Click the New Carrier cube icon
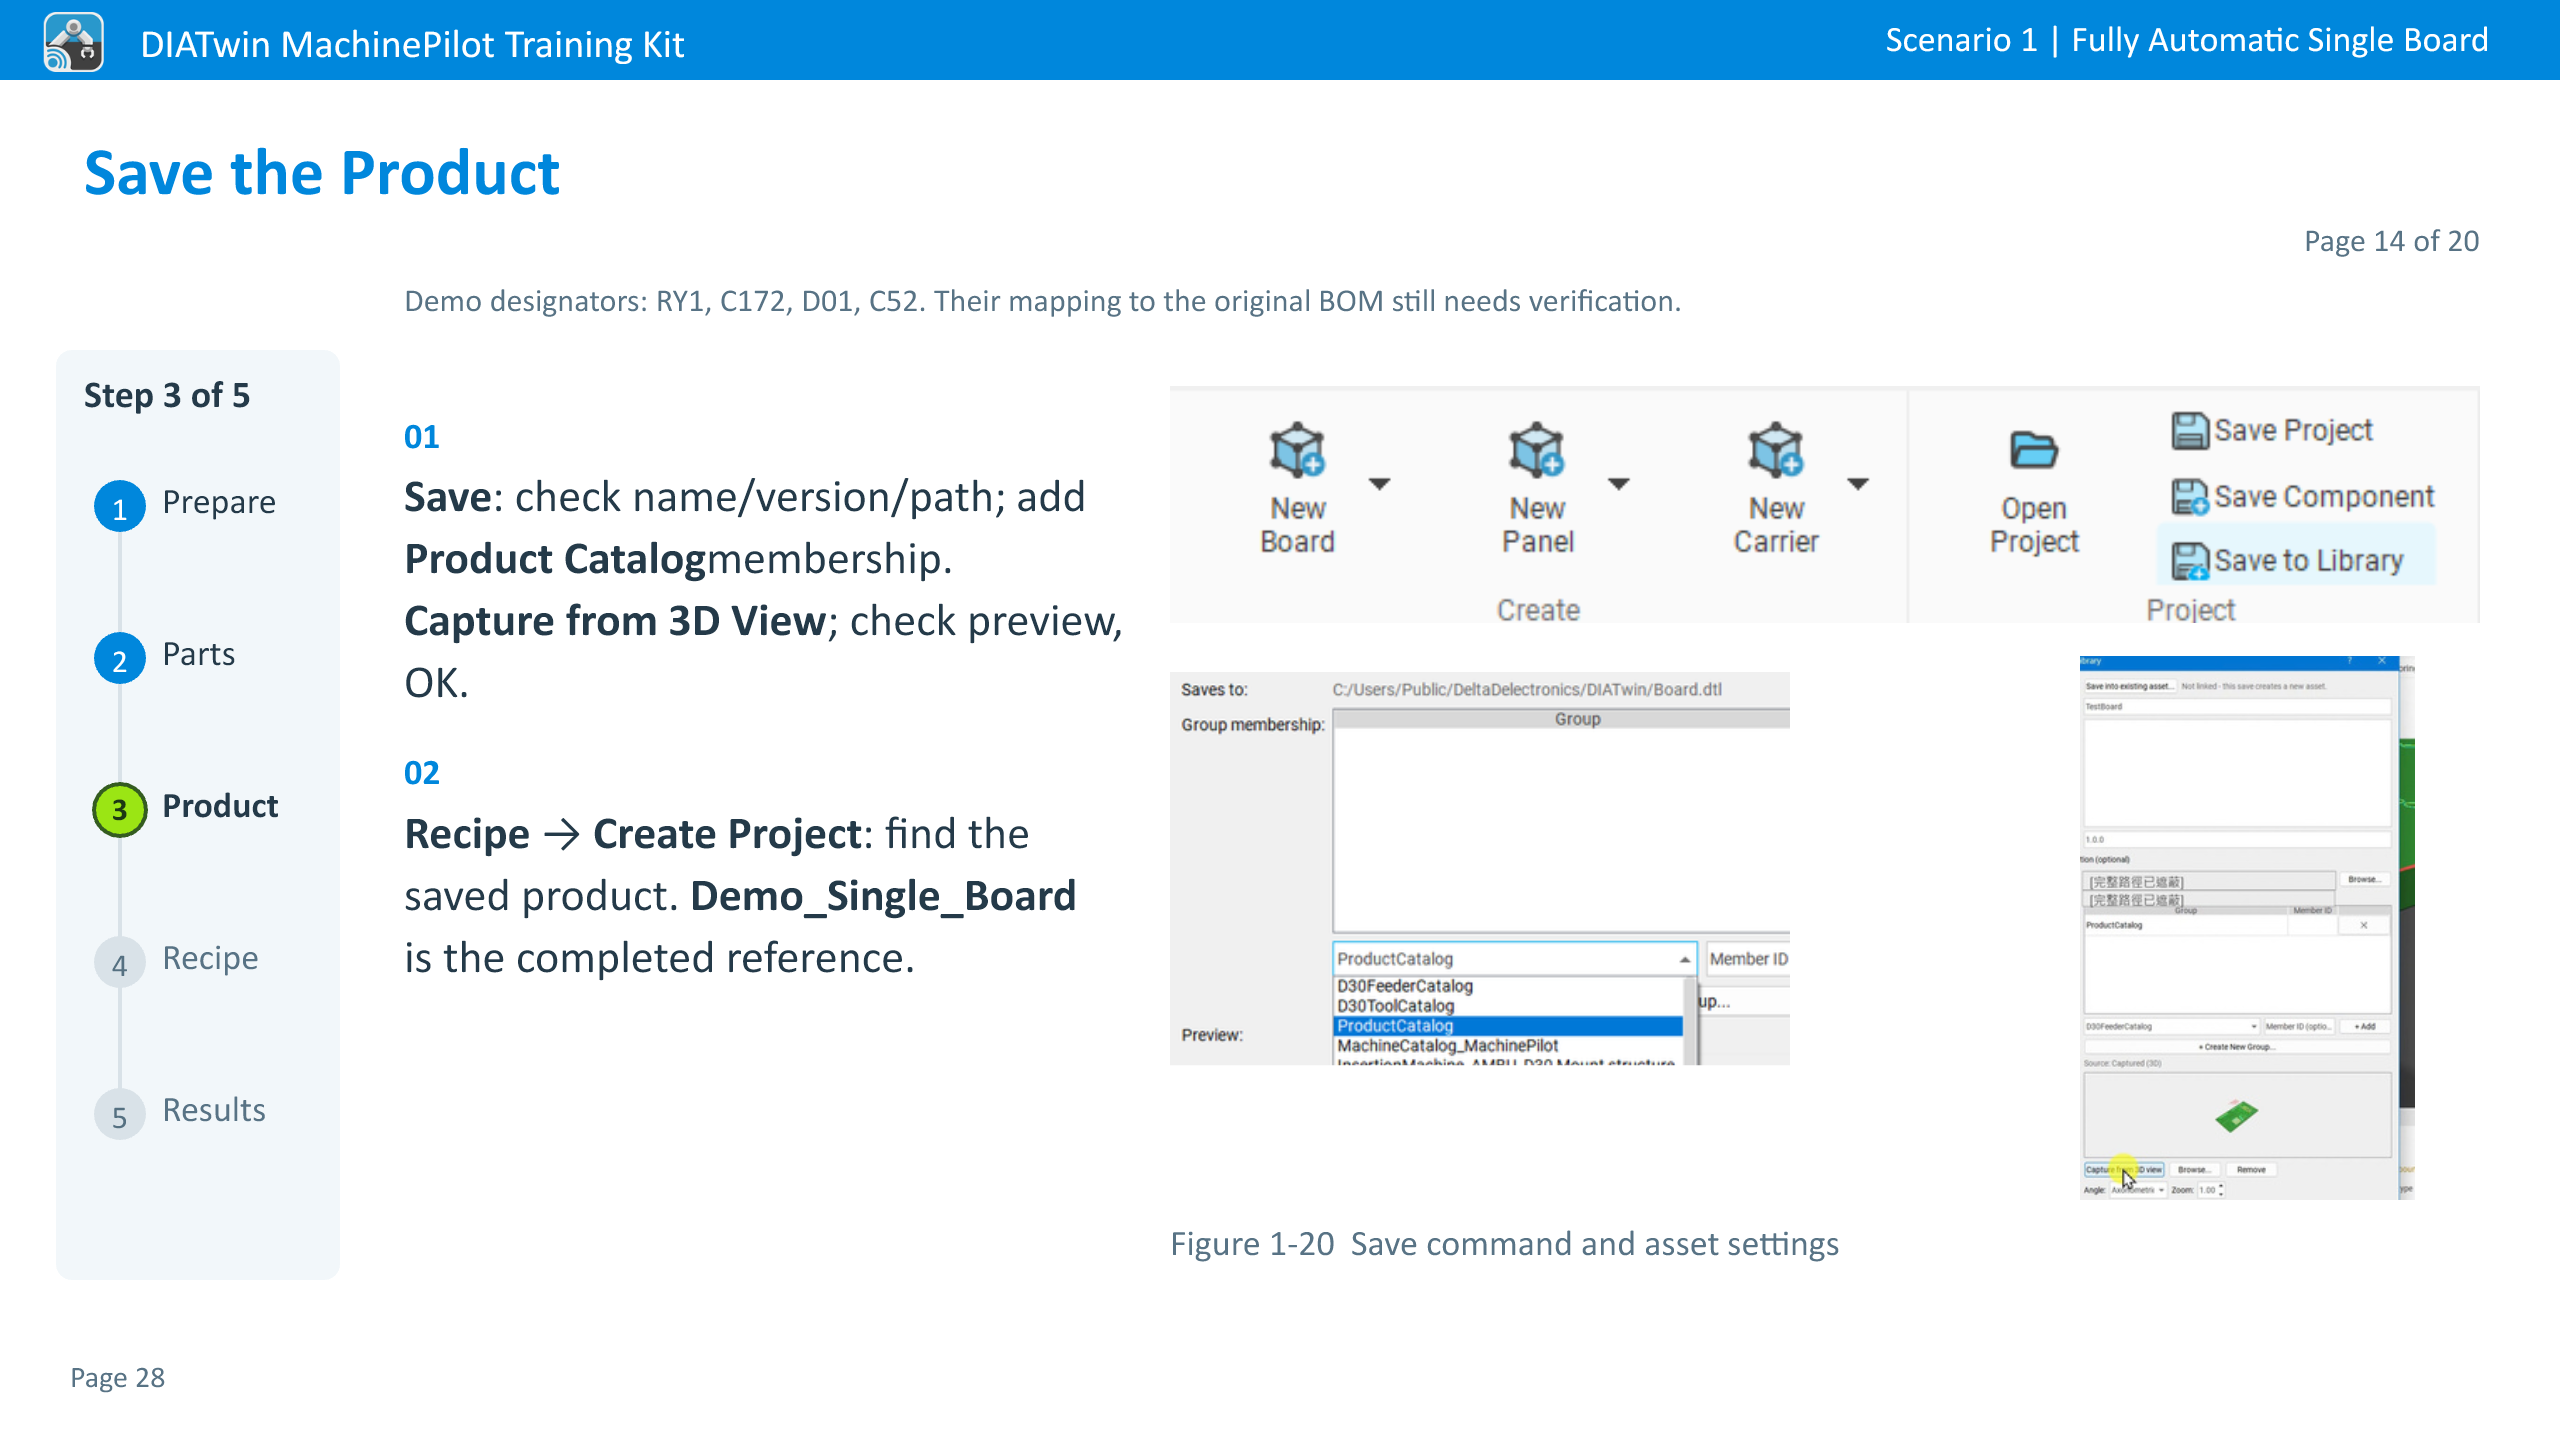Viewport: 2560px width, 1440px height. pos(1776,451)
